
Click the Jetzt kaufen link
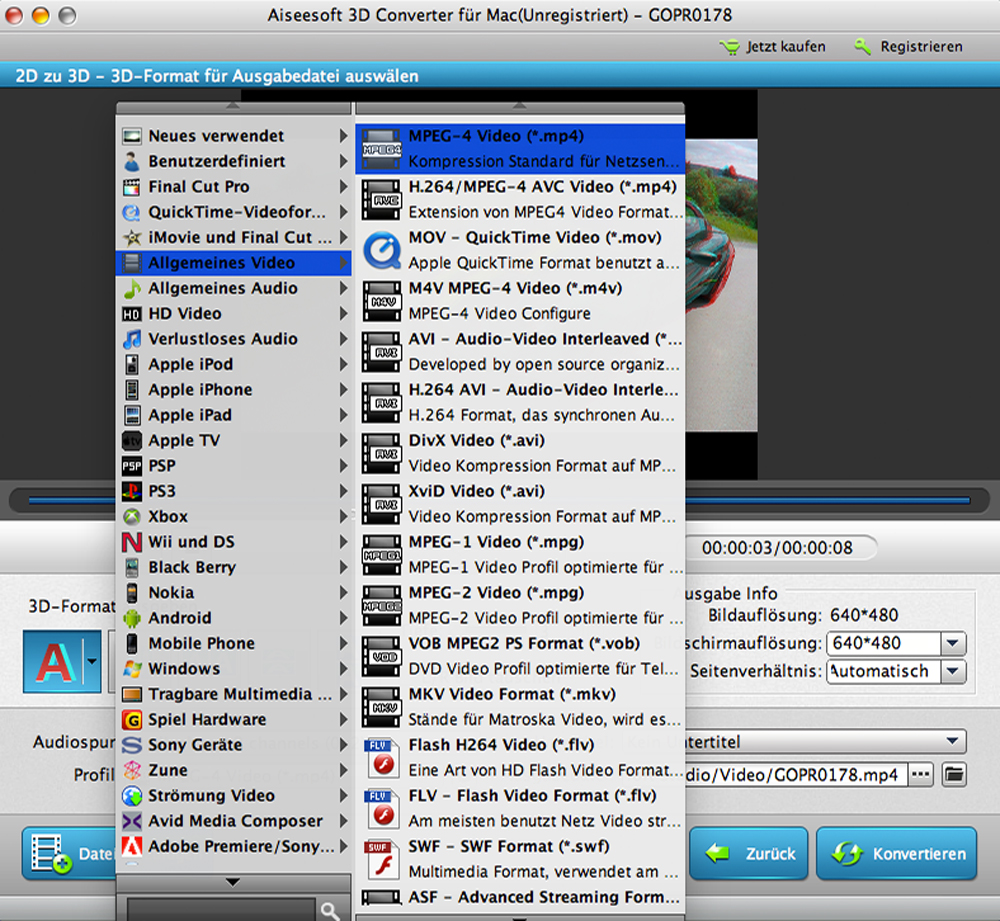coord(774,46)
